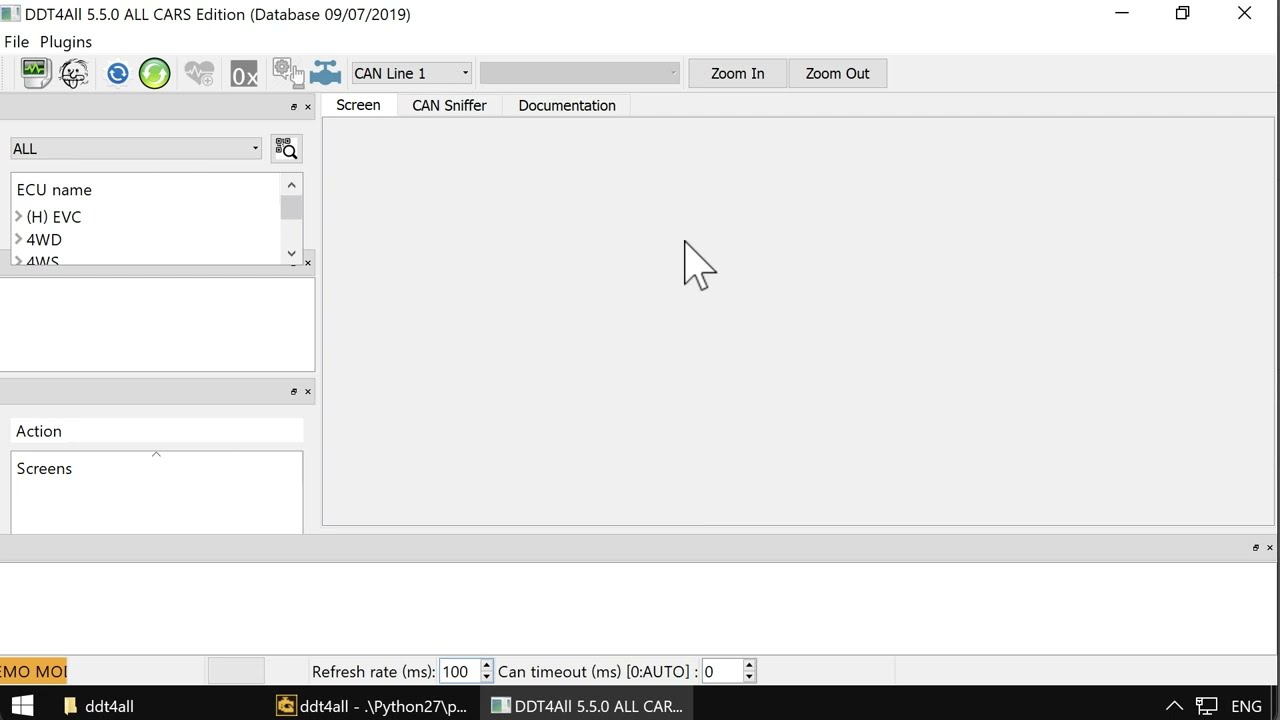Click ENG language indicator
This screenshot has height=720, width=1280.
coord(1246,706)
